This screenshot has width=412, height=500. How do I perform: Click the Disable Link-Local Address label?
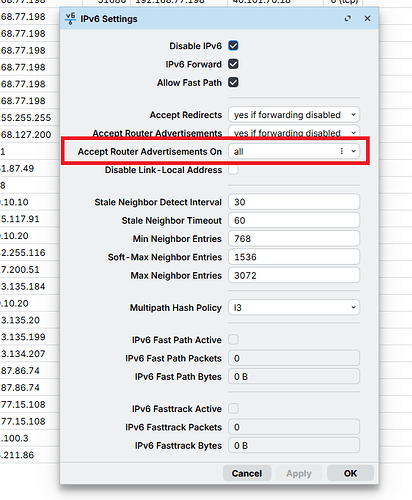[x=163, y=170]
